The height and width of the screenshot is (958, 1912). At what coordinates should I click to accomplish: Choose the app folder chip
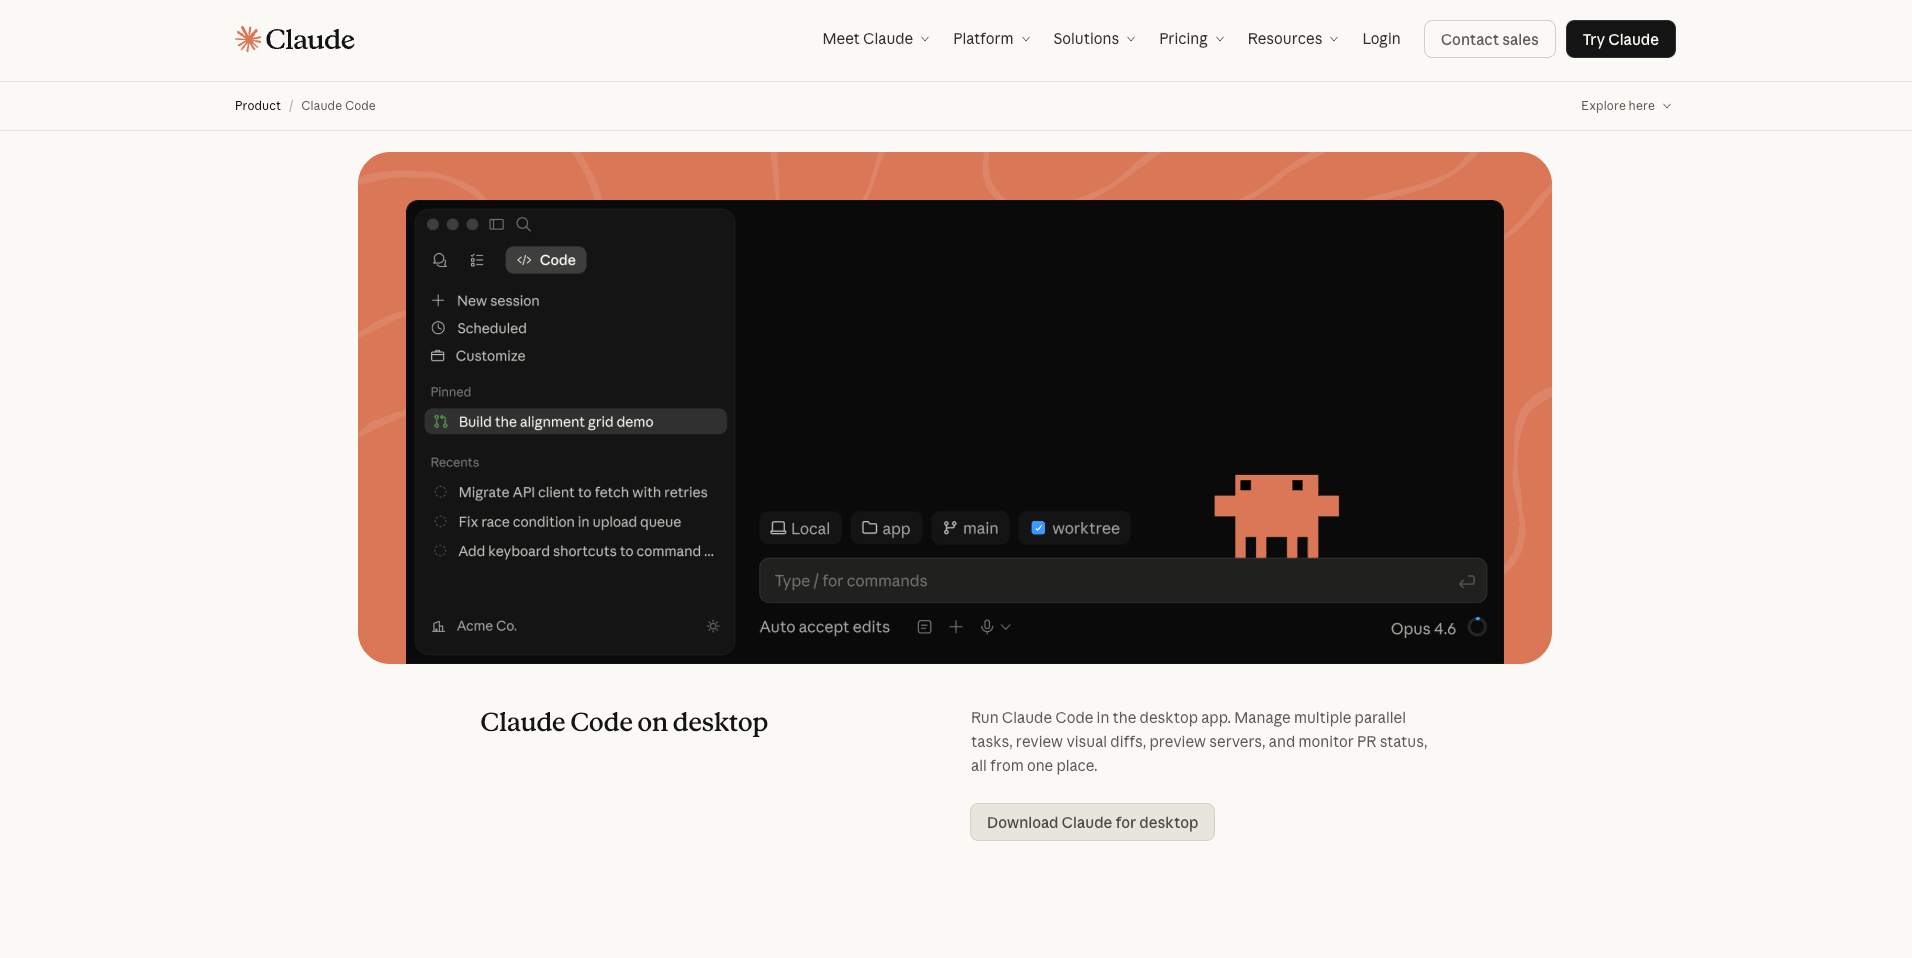click(x=886, y=528)
